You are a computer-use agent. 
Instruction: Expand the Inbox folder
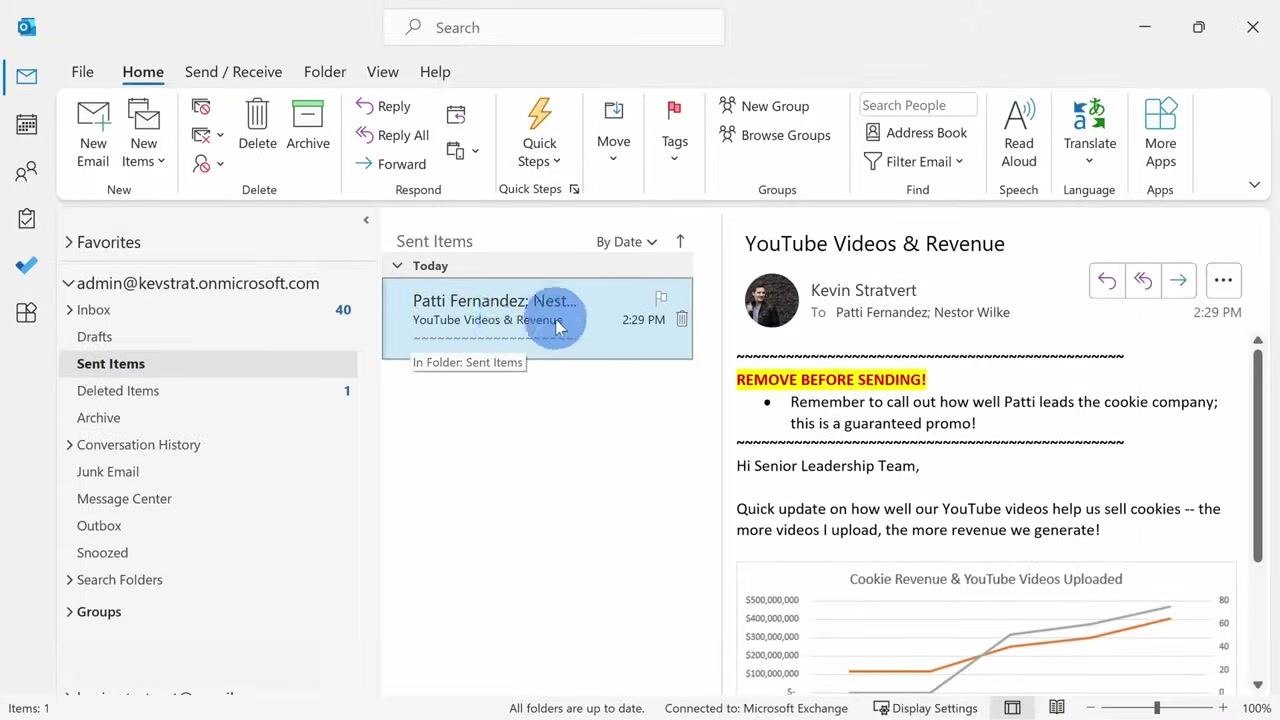(69, 310)
